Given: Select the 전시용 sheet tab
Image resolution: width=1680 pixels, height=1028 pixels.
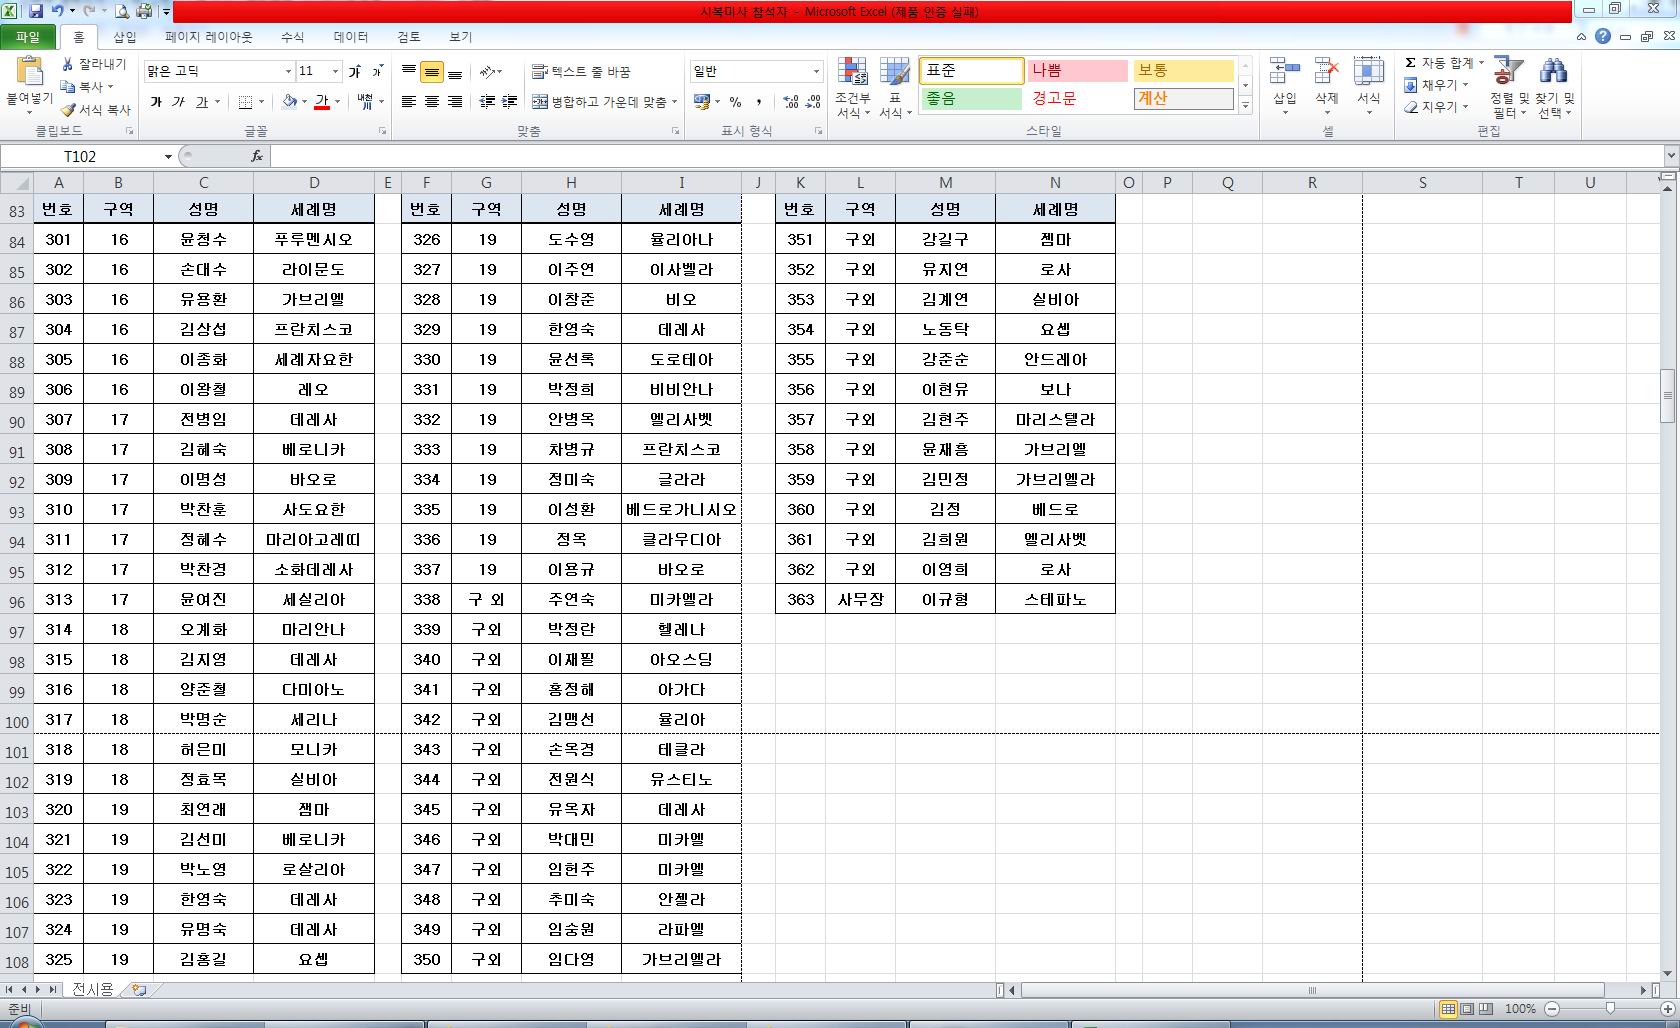Looking at the screenshot, I should click(93, 990).
